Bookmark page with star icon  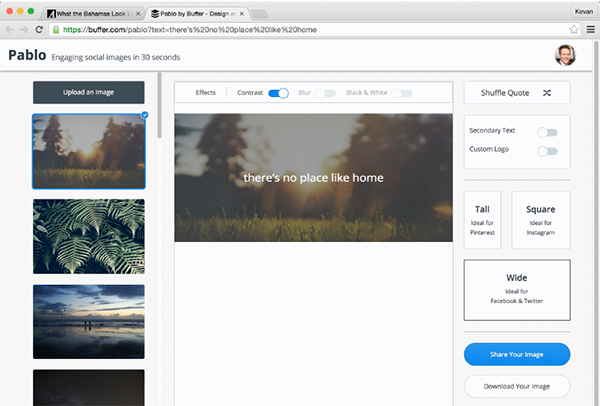click(574, 29)
